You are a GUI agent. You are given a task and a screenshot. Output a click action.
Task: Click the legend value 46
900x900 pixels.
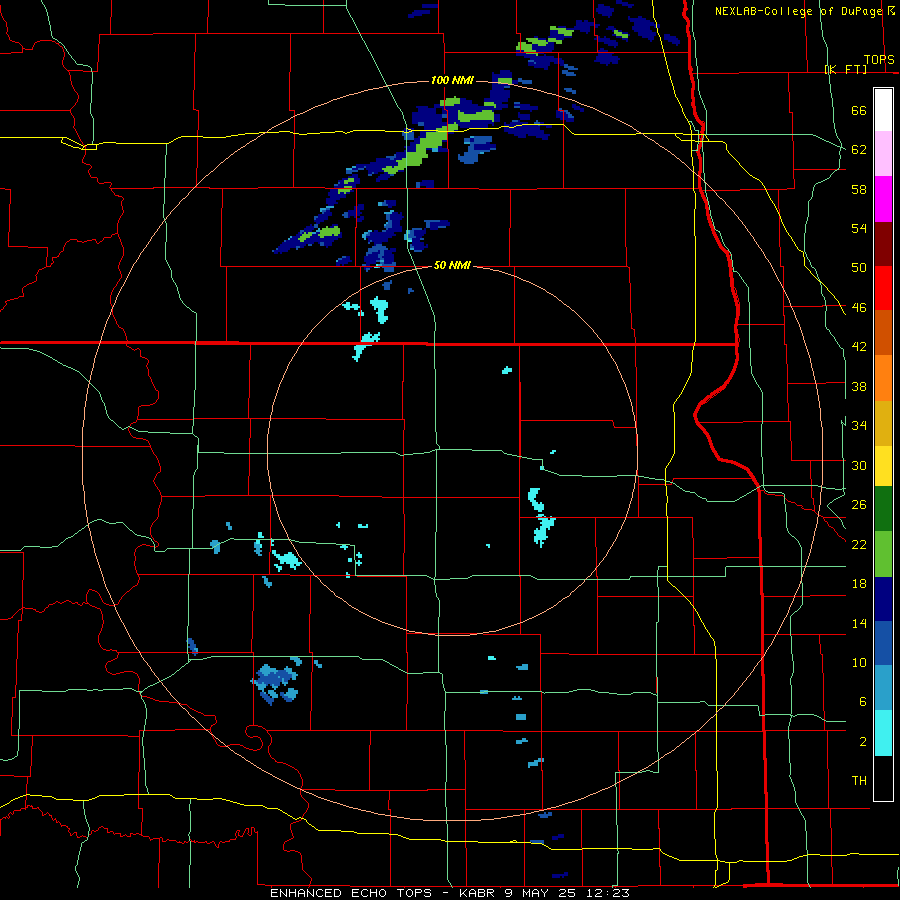click(859, 307)
